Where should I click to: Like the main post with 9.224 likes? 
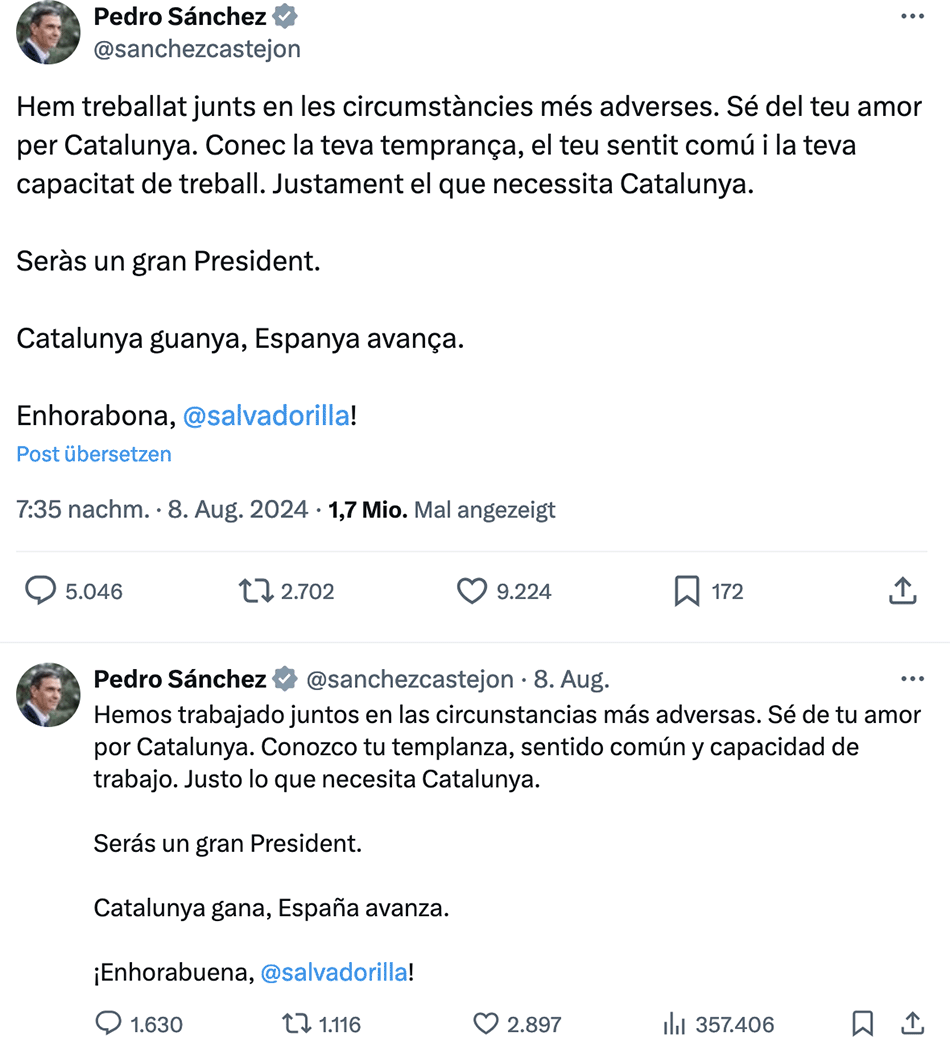pyautogui.click(x=472, y=591)
